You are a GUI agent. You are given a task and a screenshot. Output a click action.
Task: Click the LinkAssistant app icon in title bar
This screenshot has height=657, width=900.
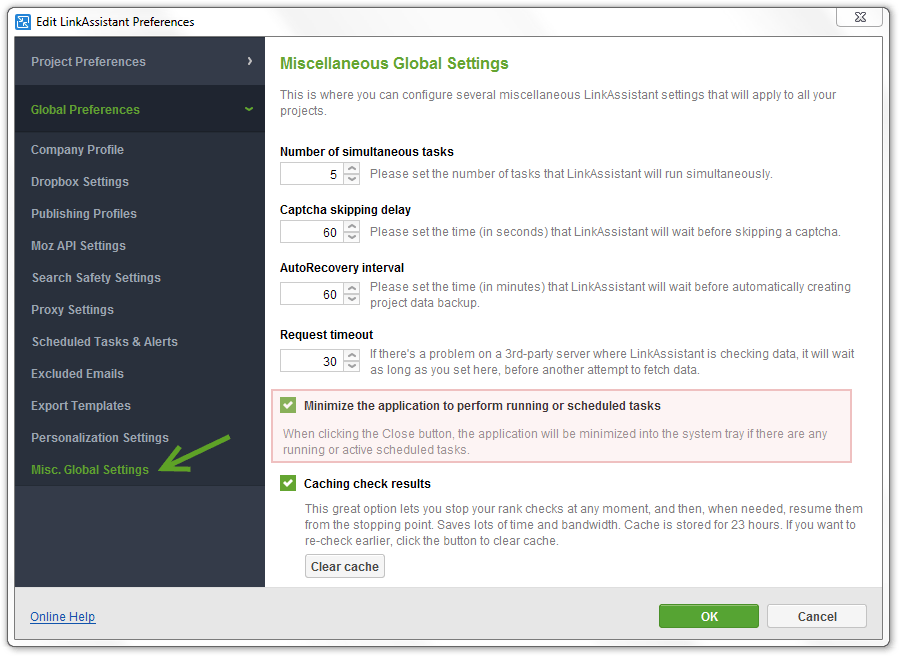[x=23, y=21]
